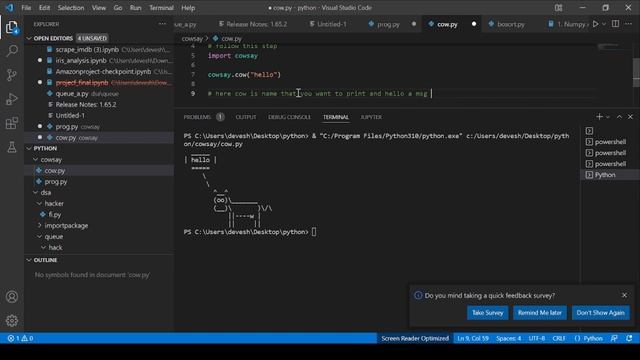The image size is (640, 360).
Task: Run the Python file with play button
Action: (596, 24)
